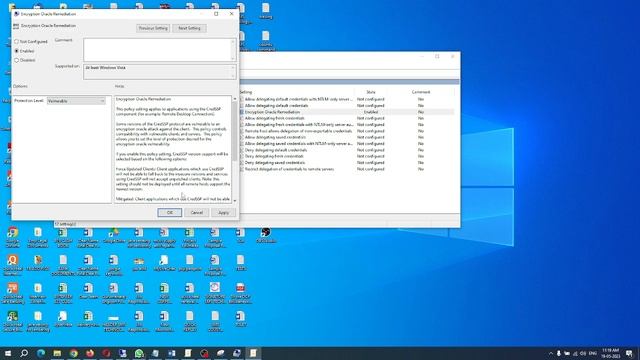The width and height of the screenshot is (640, 360).
Task: Launch Microsoft Edge from the taskbar
Action: (x=41, y=353)
